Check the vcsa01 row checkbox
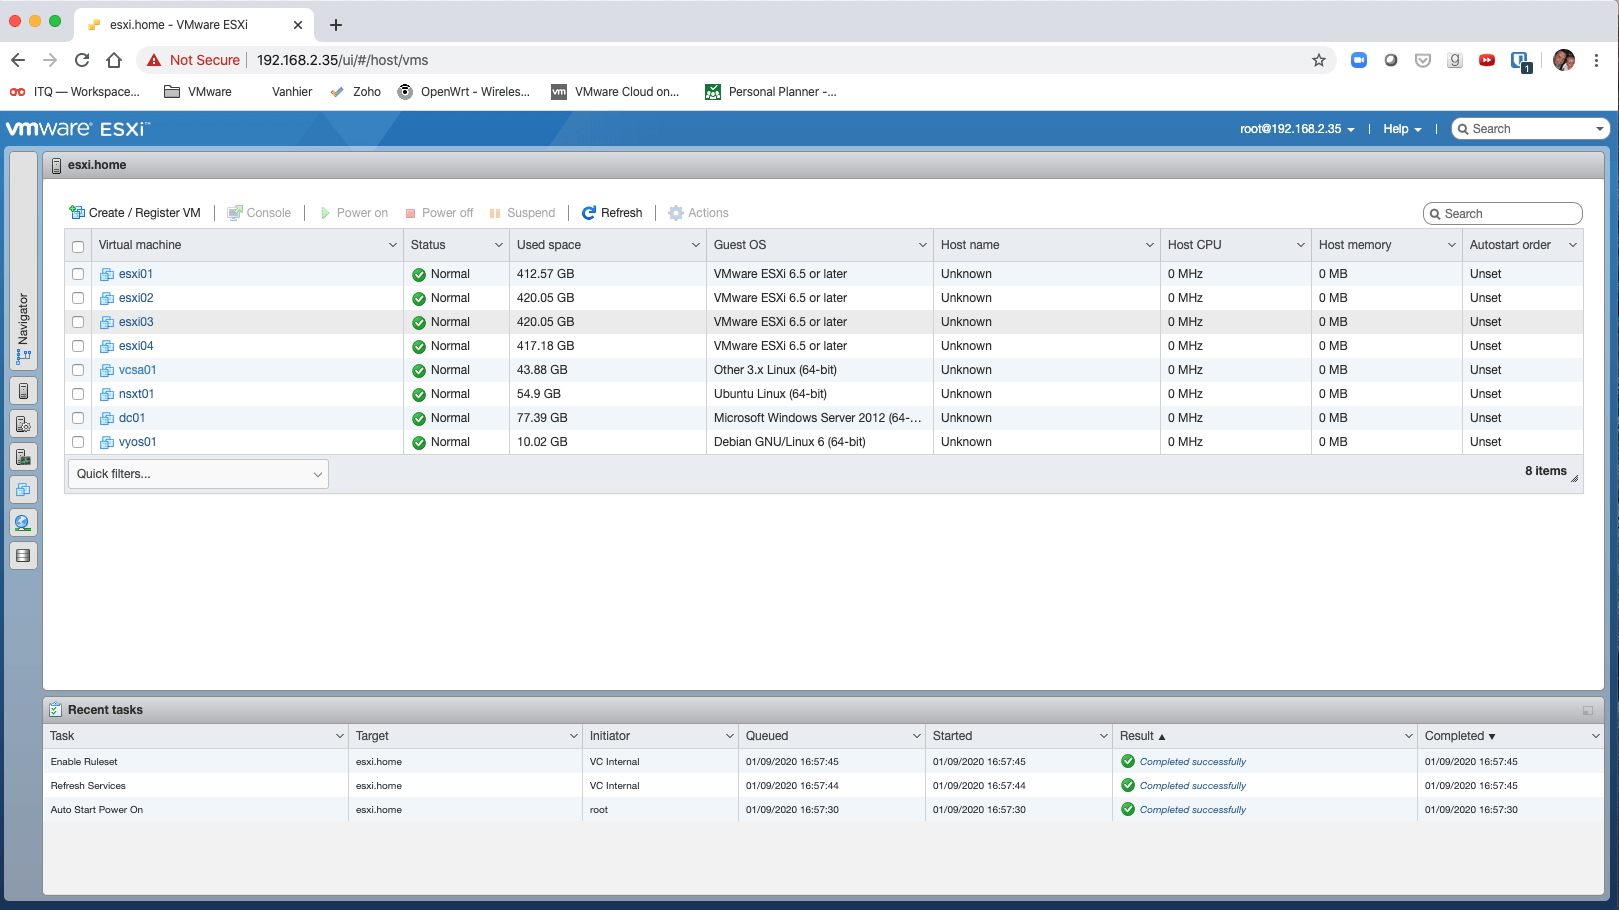The width and height of the screenshot is (1619, 910). point(78,370)
